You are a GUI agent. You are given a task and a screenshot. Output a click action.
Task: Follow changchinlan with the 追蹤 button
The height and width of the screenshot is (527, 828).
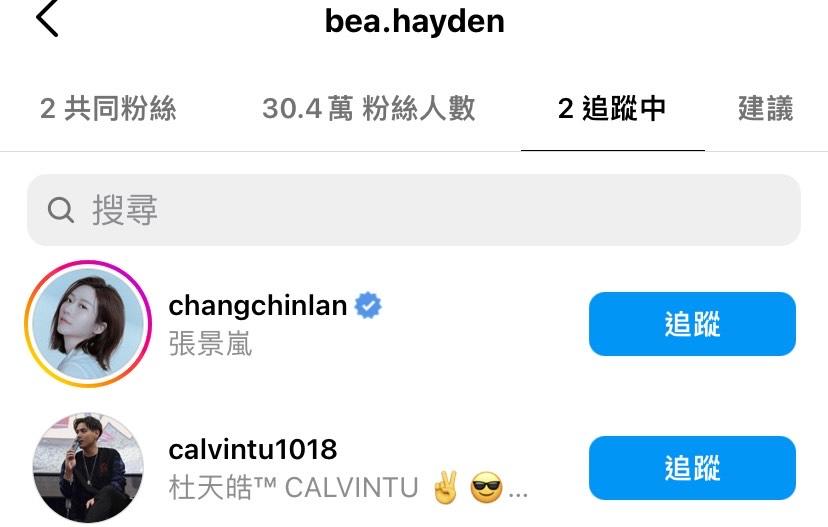[692, 324]
